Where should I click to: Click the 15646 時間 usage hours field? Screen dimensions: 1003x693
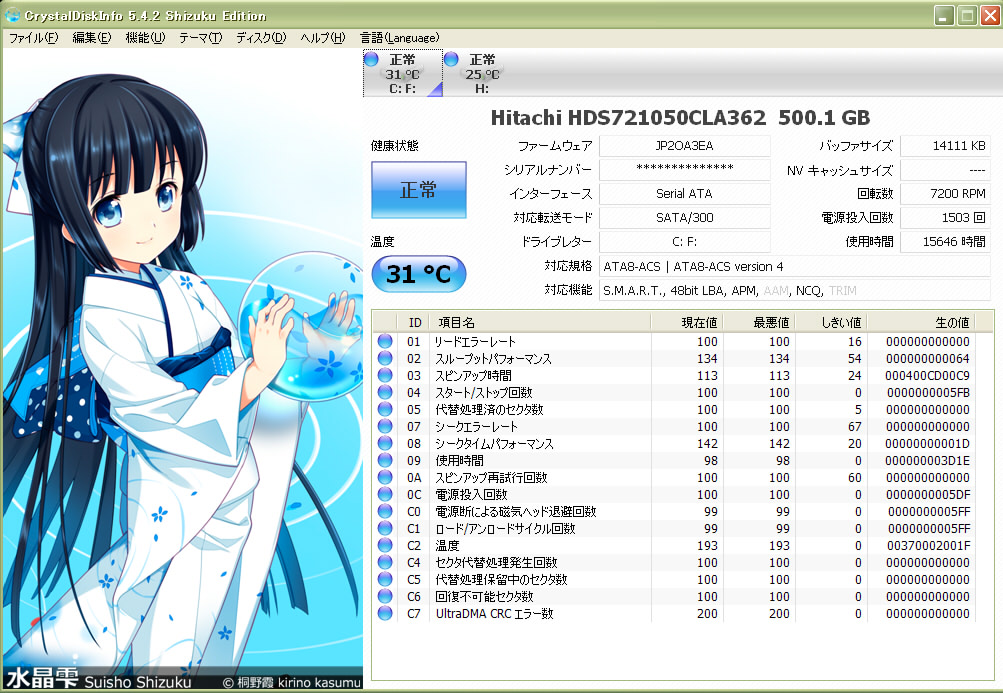[x=945, y=242]
